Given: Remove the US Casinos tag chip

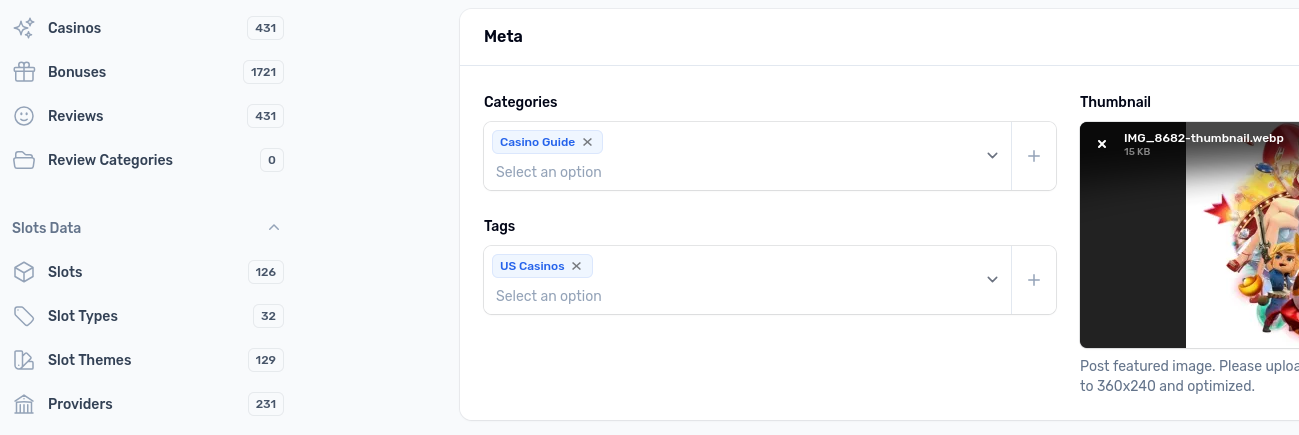Looking at the screenshot, I should pyautogui.click(x=577, y=266).
